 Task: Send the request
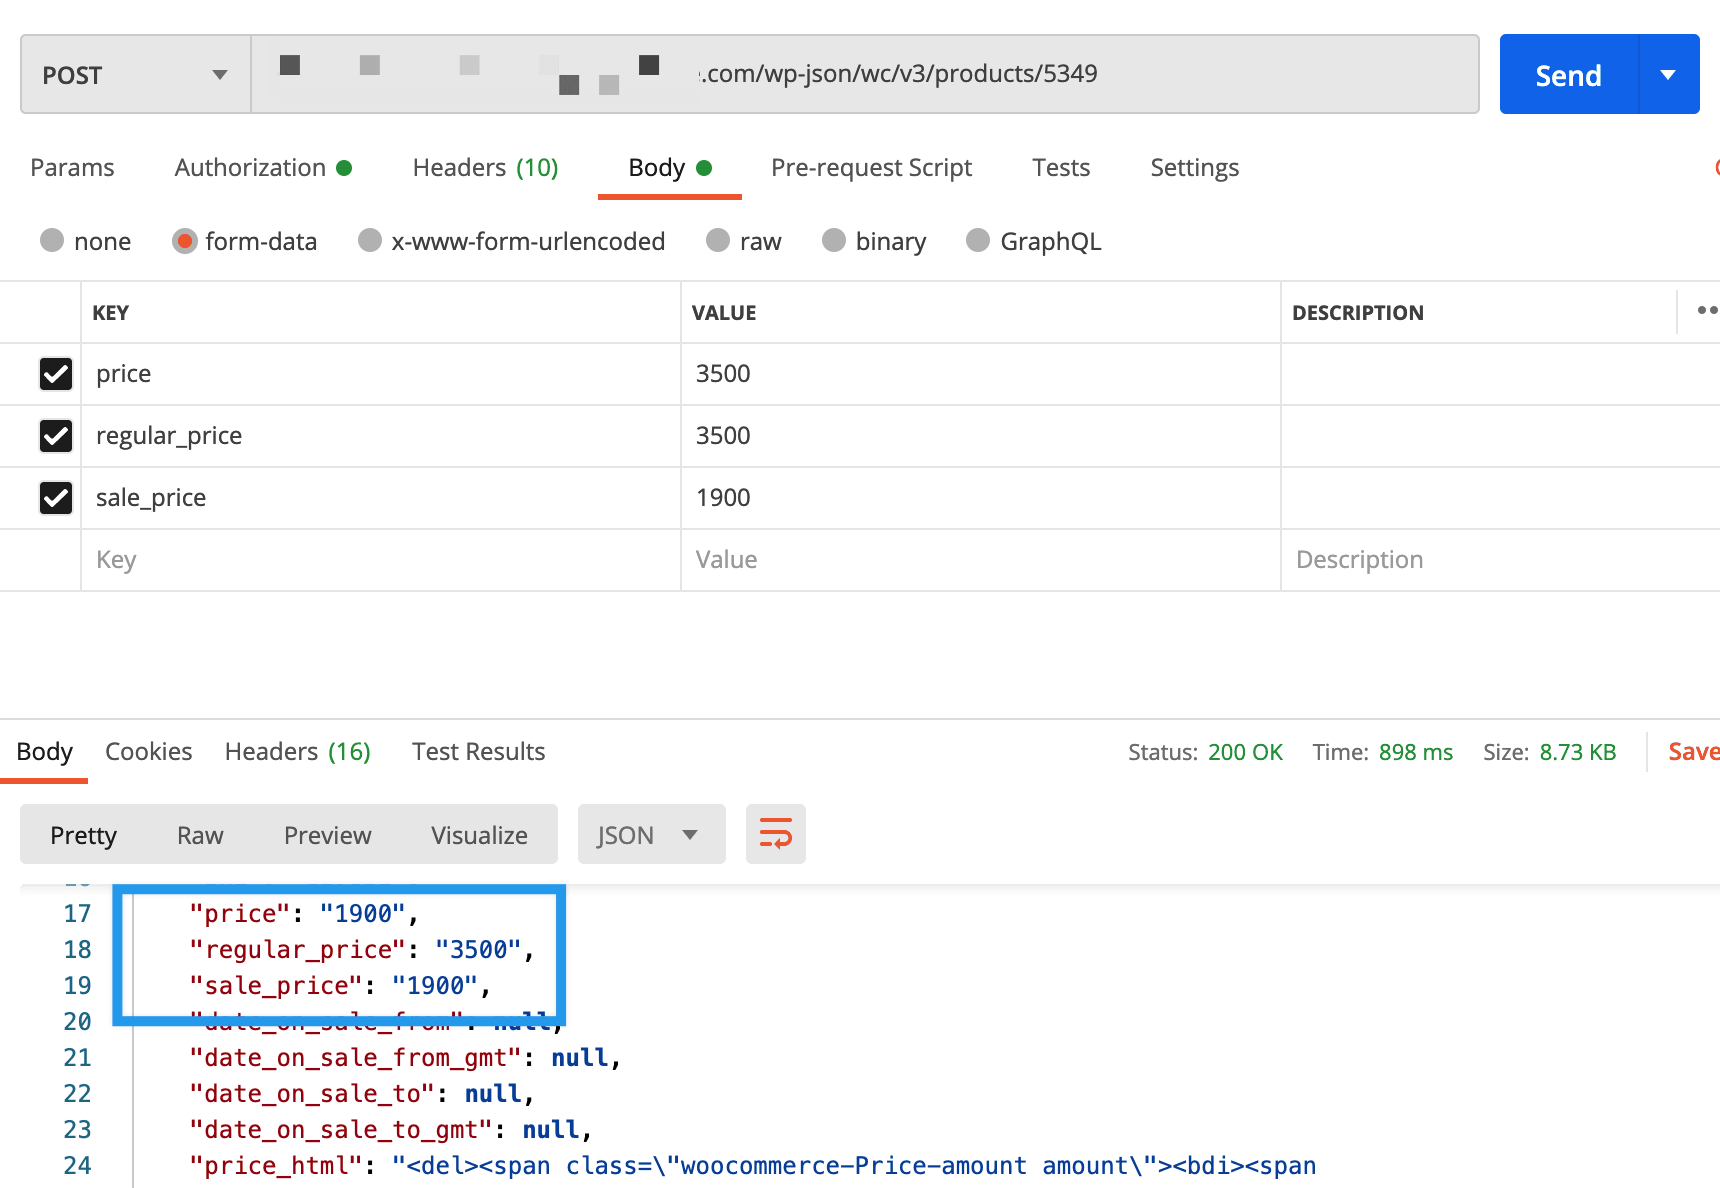(1569, 75)
